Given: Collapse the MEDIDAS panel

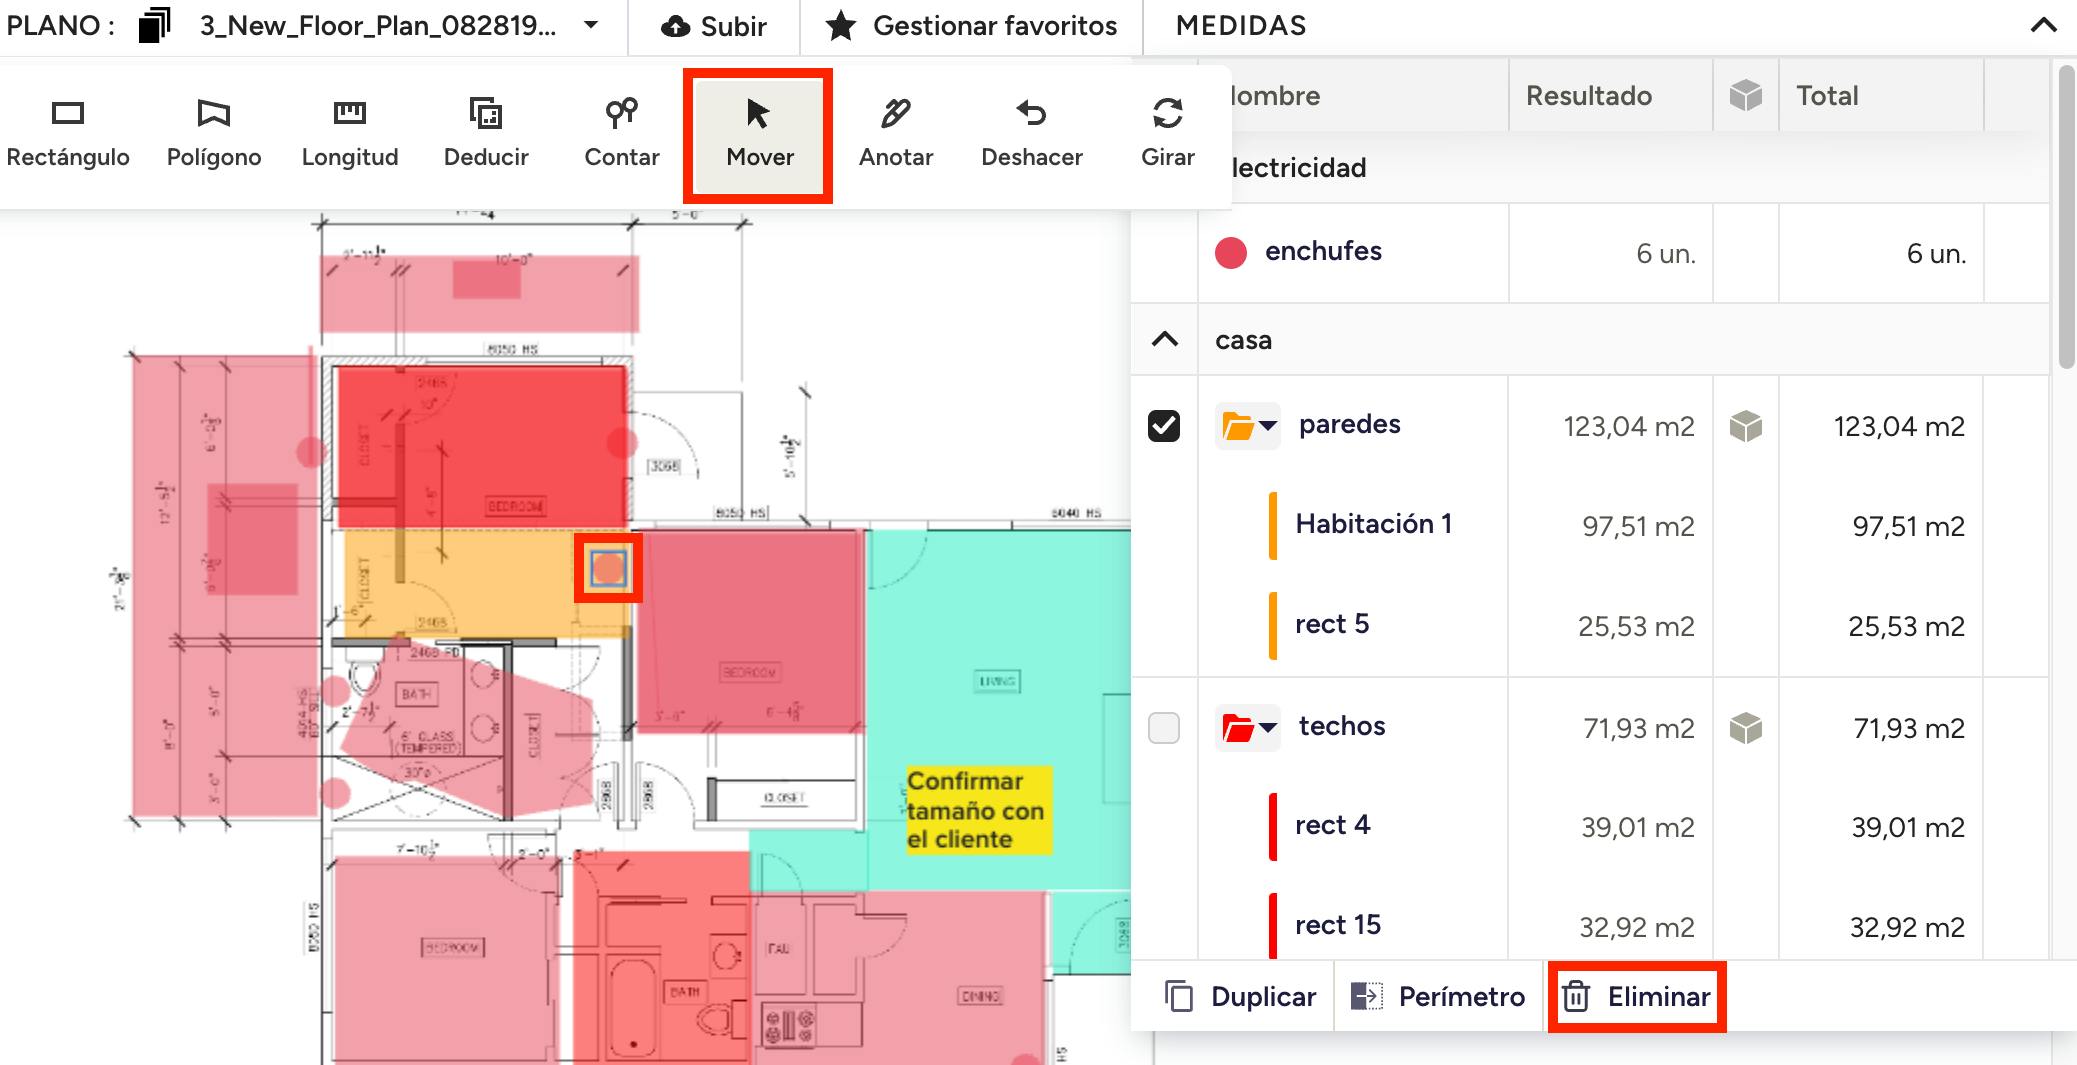Looking at the screenshot, I should pos(2043,26).
